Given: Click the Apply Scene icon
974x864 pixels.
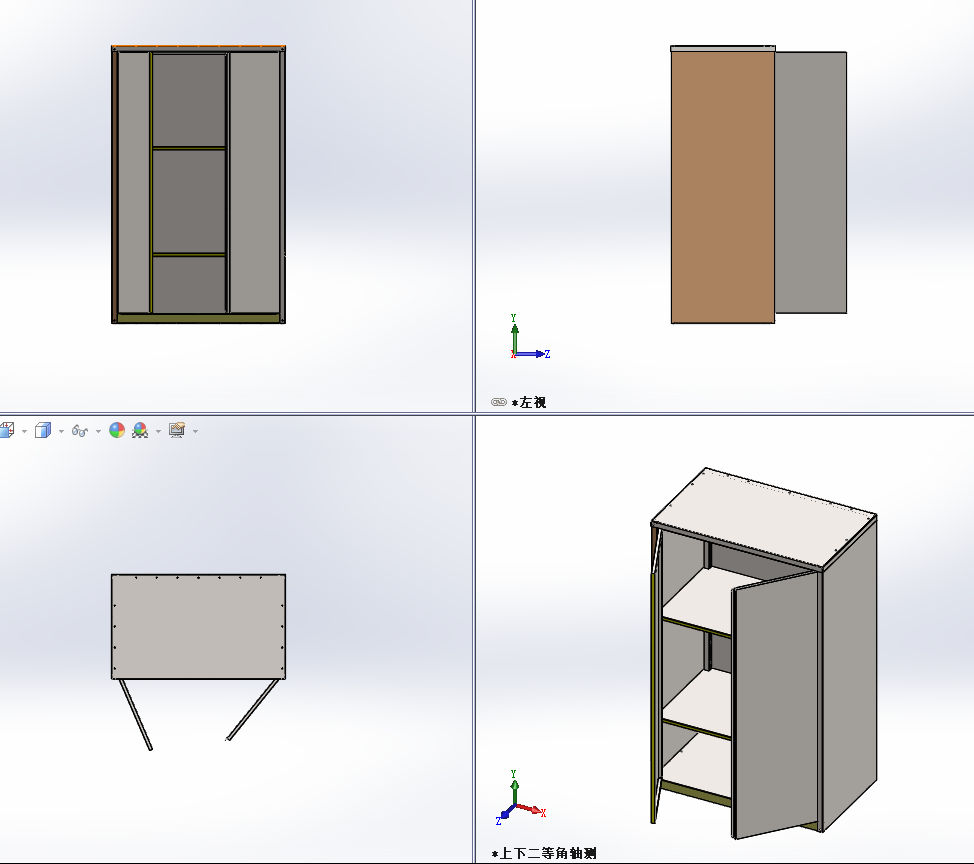Looking at the screenshot, I should [x=140, y=430].
